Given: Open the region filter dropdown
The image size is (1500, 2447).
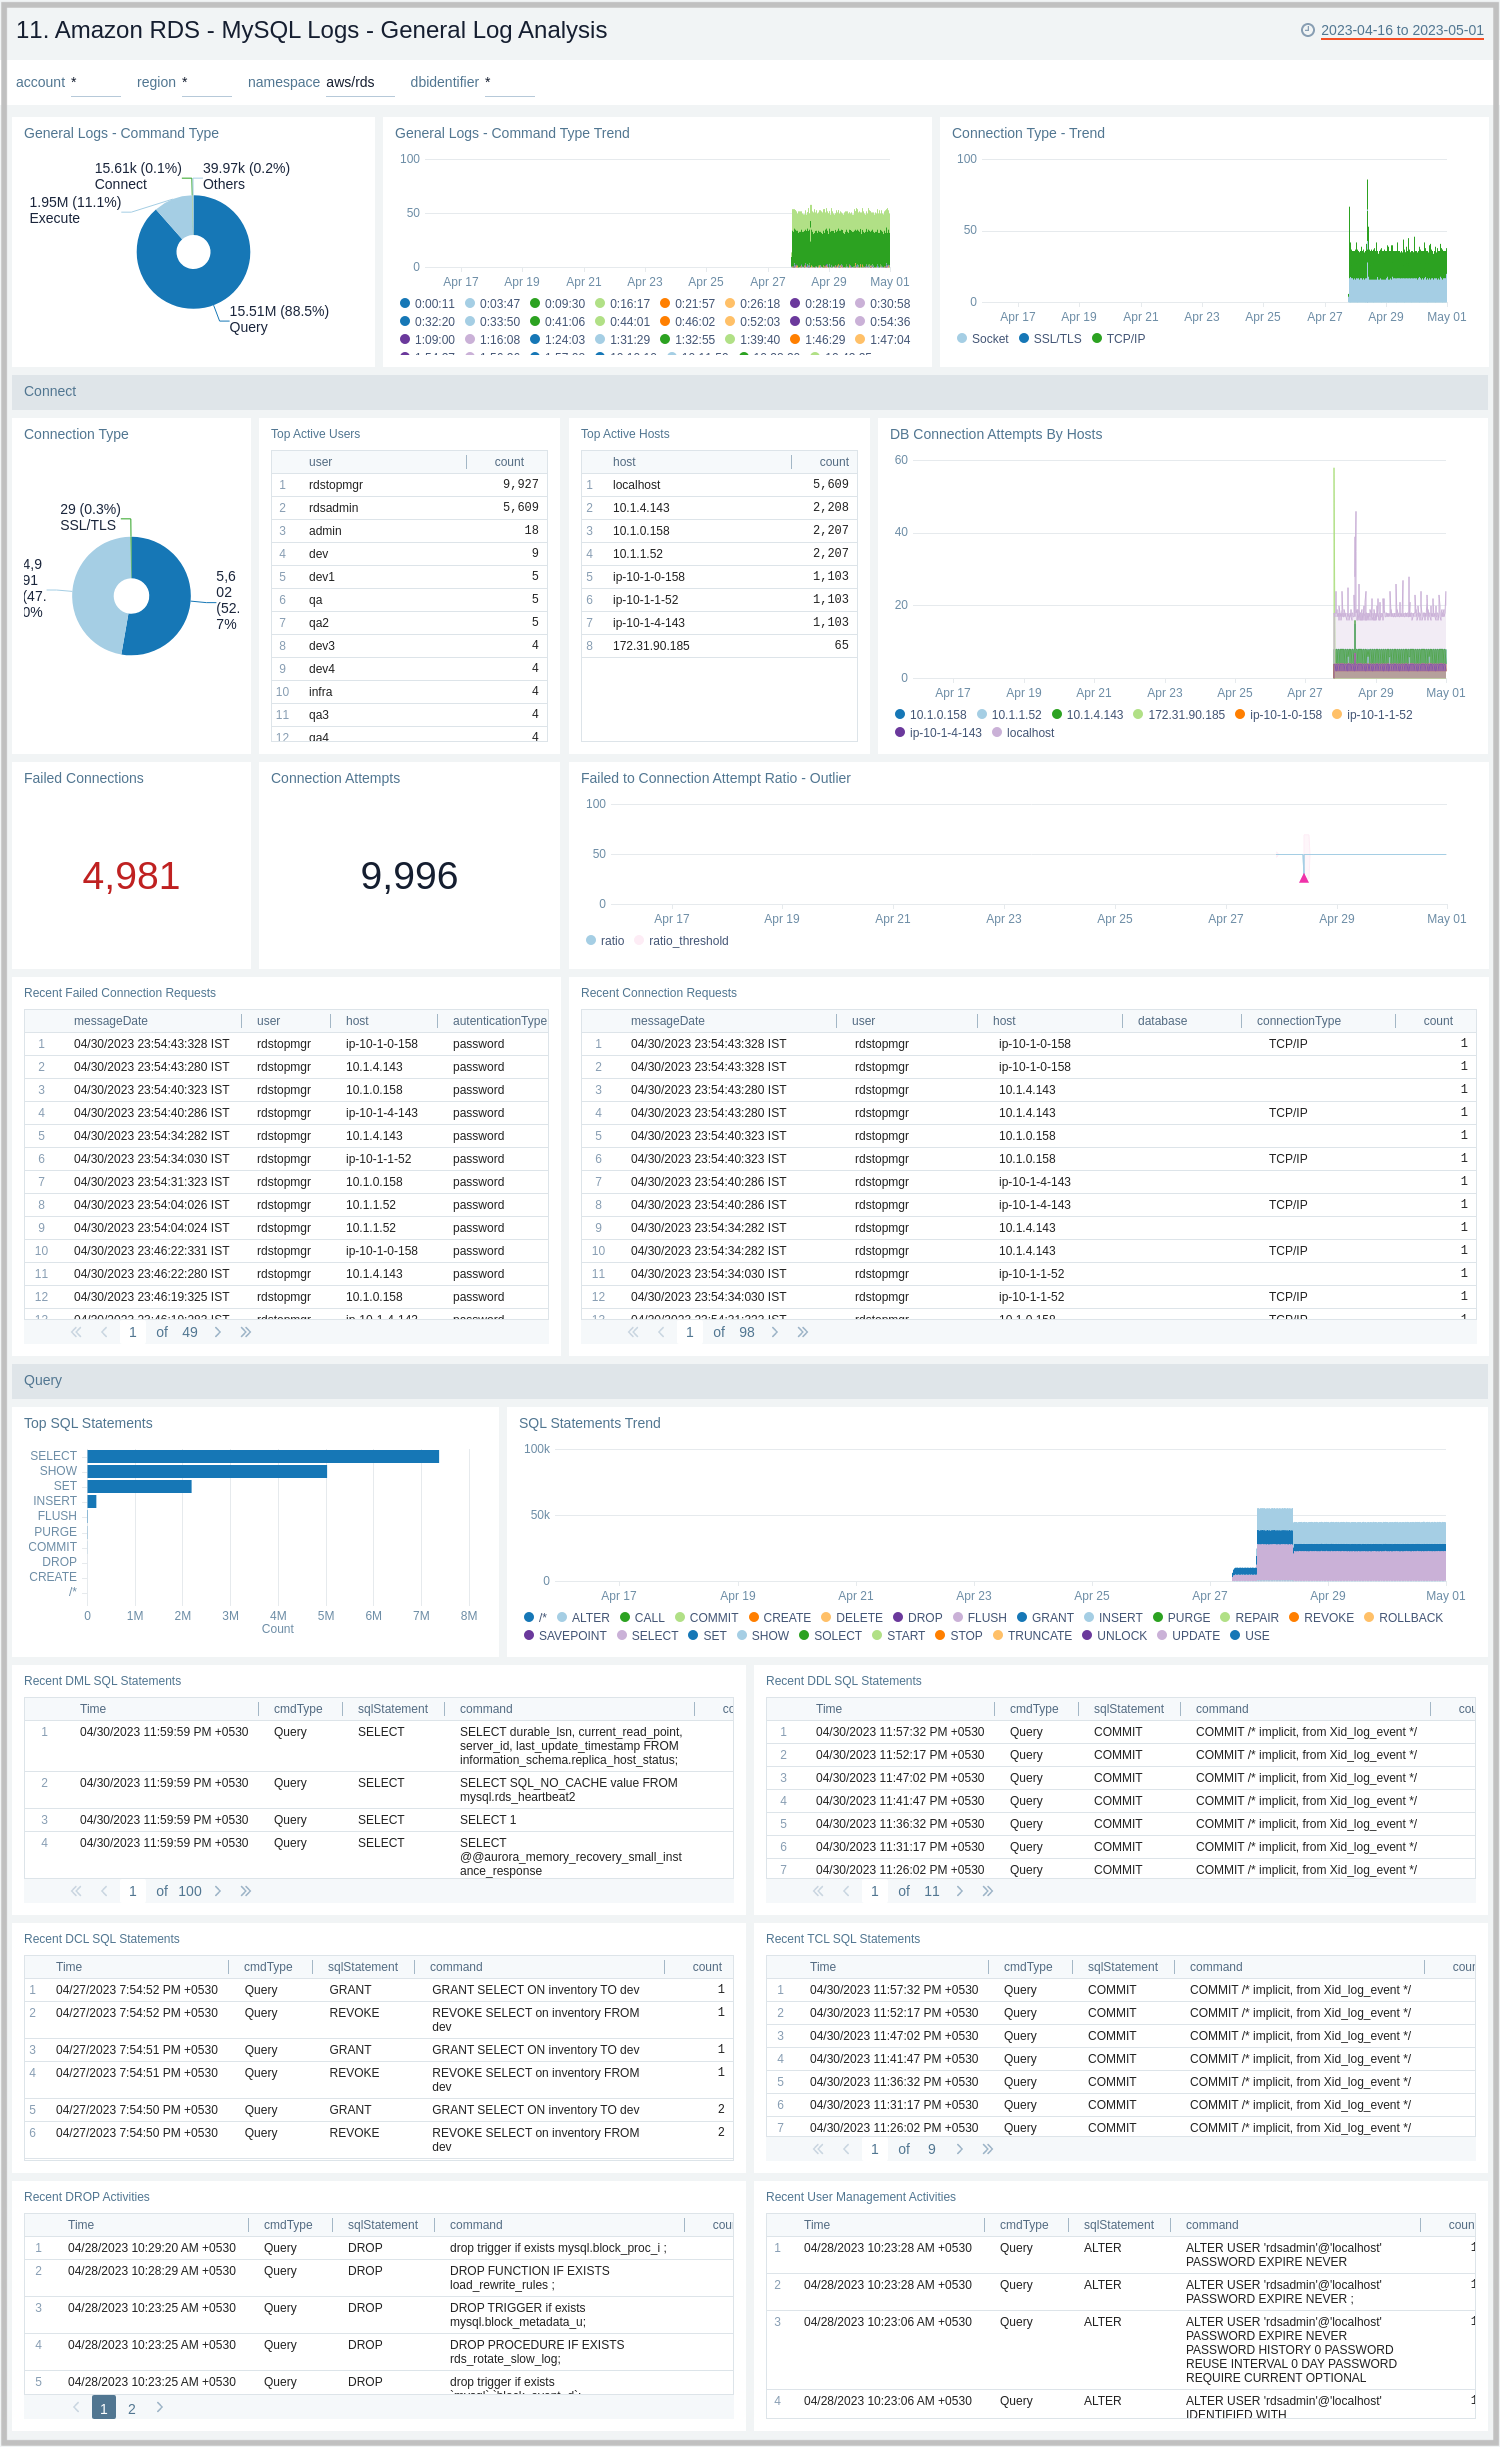Looking at the screenshot, I should (206, 83).
